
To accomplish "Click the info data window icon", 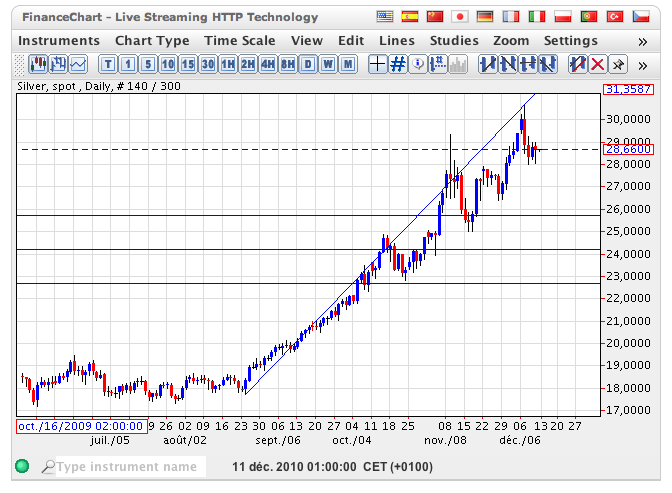I will [x=418, y=64].
